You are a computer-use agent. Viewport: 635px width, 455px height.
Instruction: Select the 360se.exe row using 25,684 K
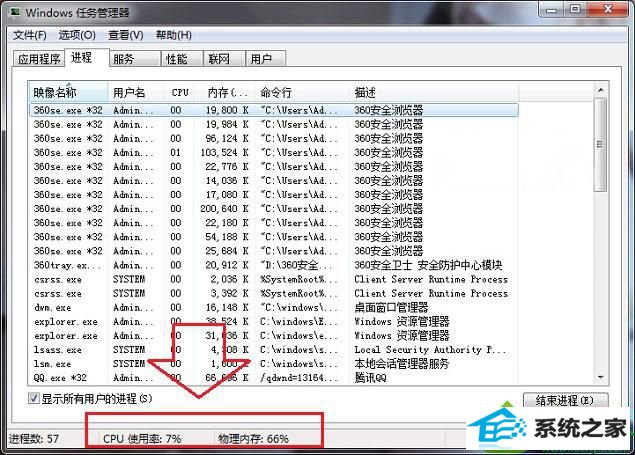pyautogui.click(x=274, y=251)
